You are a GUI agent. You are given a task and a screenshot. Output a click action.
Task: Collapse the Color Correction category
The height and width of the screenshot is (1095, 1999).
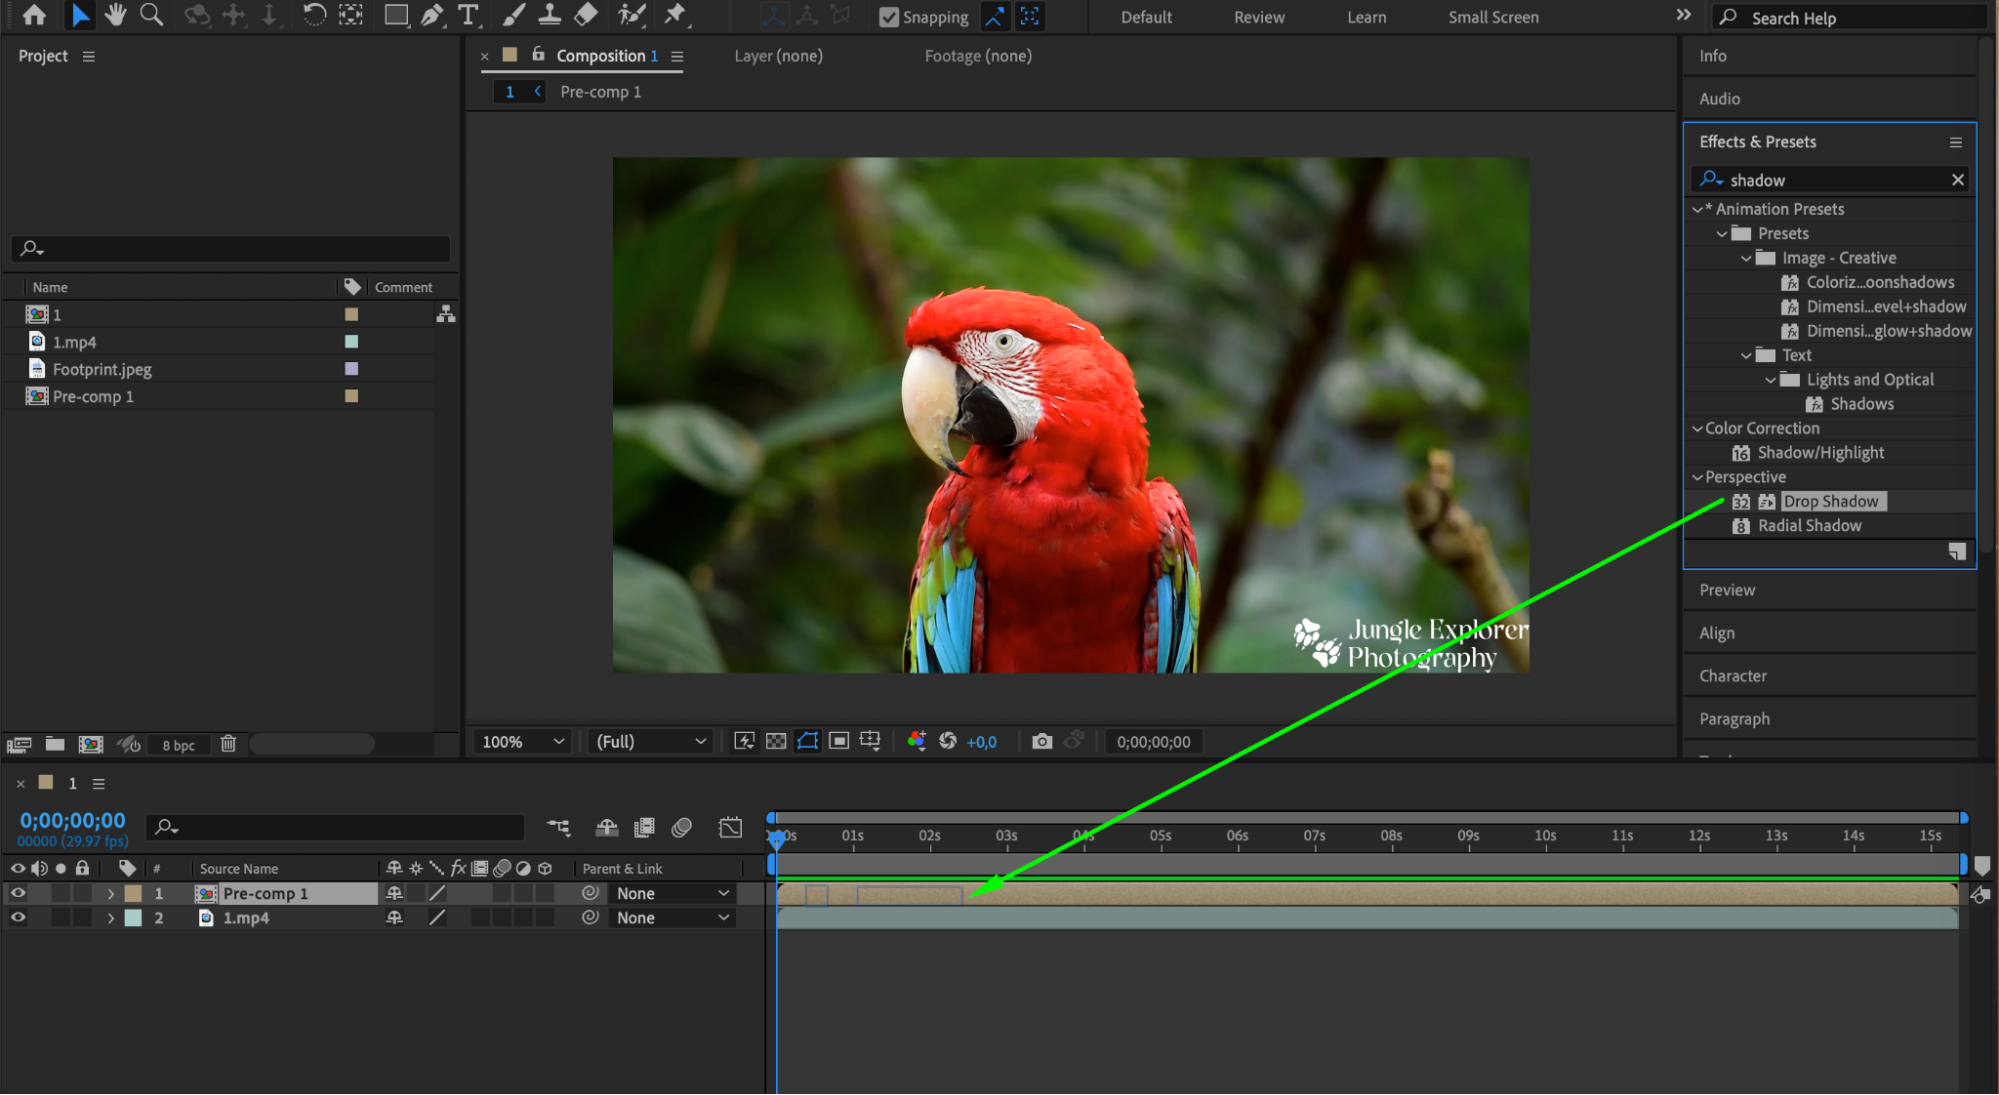coord(1697,428)
